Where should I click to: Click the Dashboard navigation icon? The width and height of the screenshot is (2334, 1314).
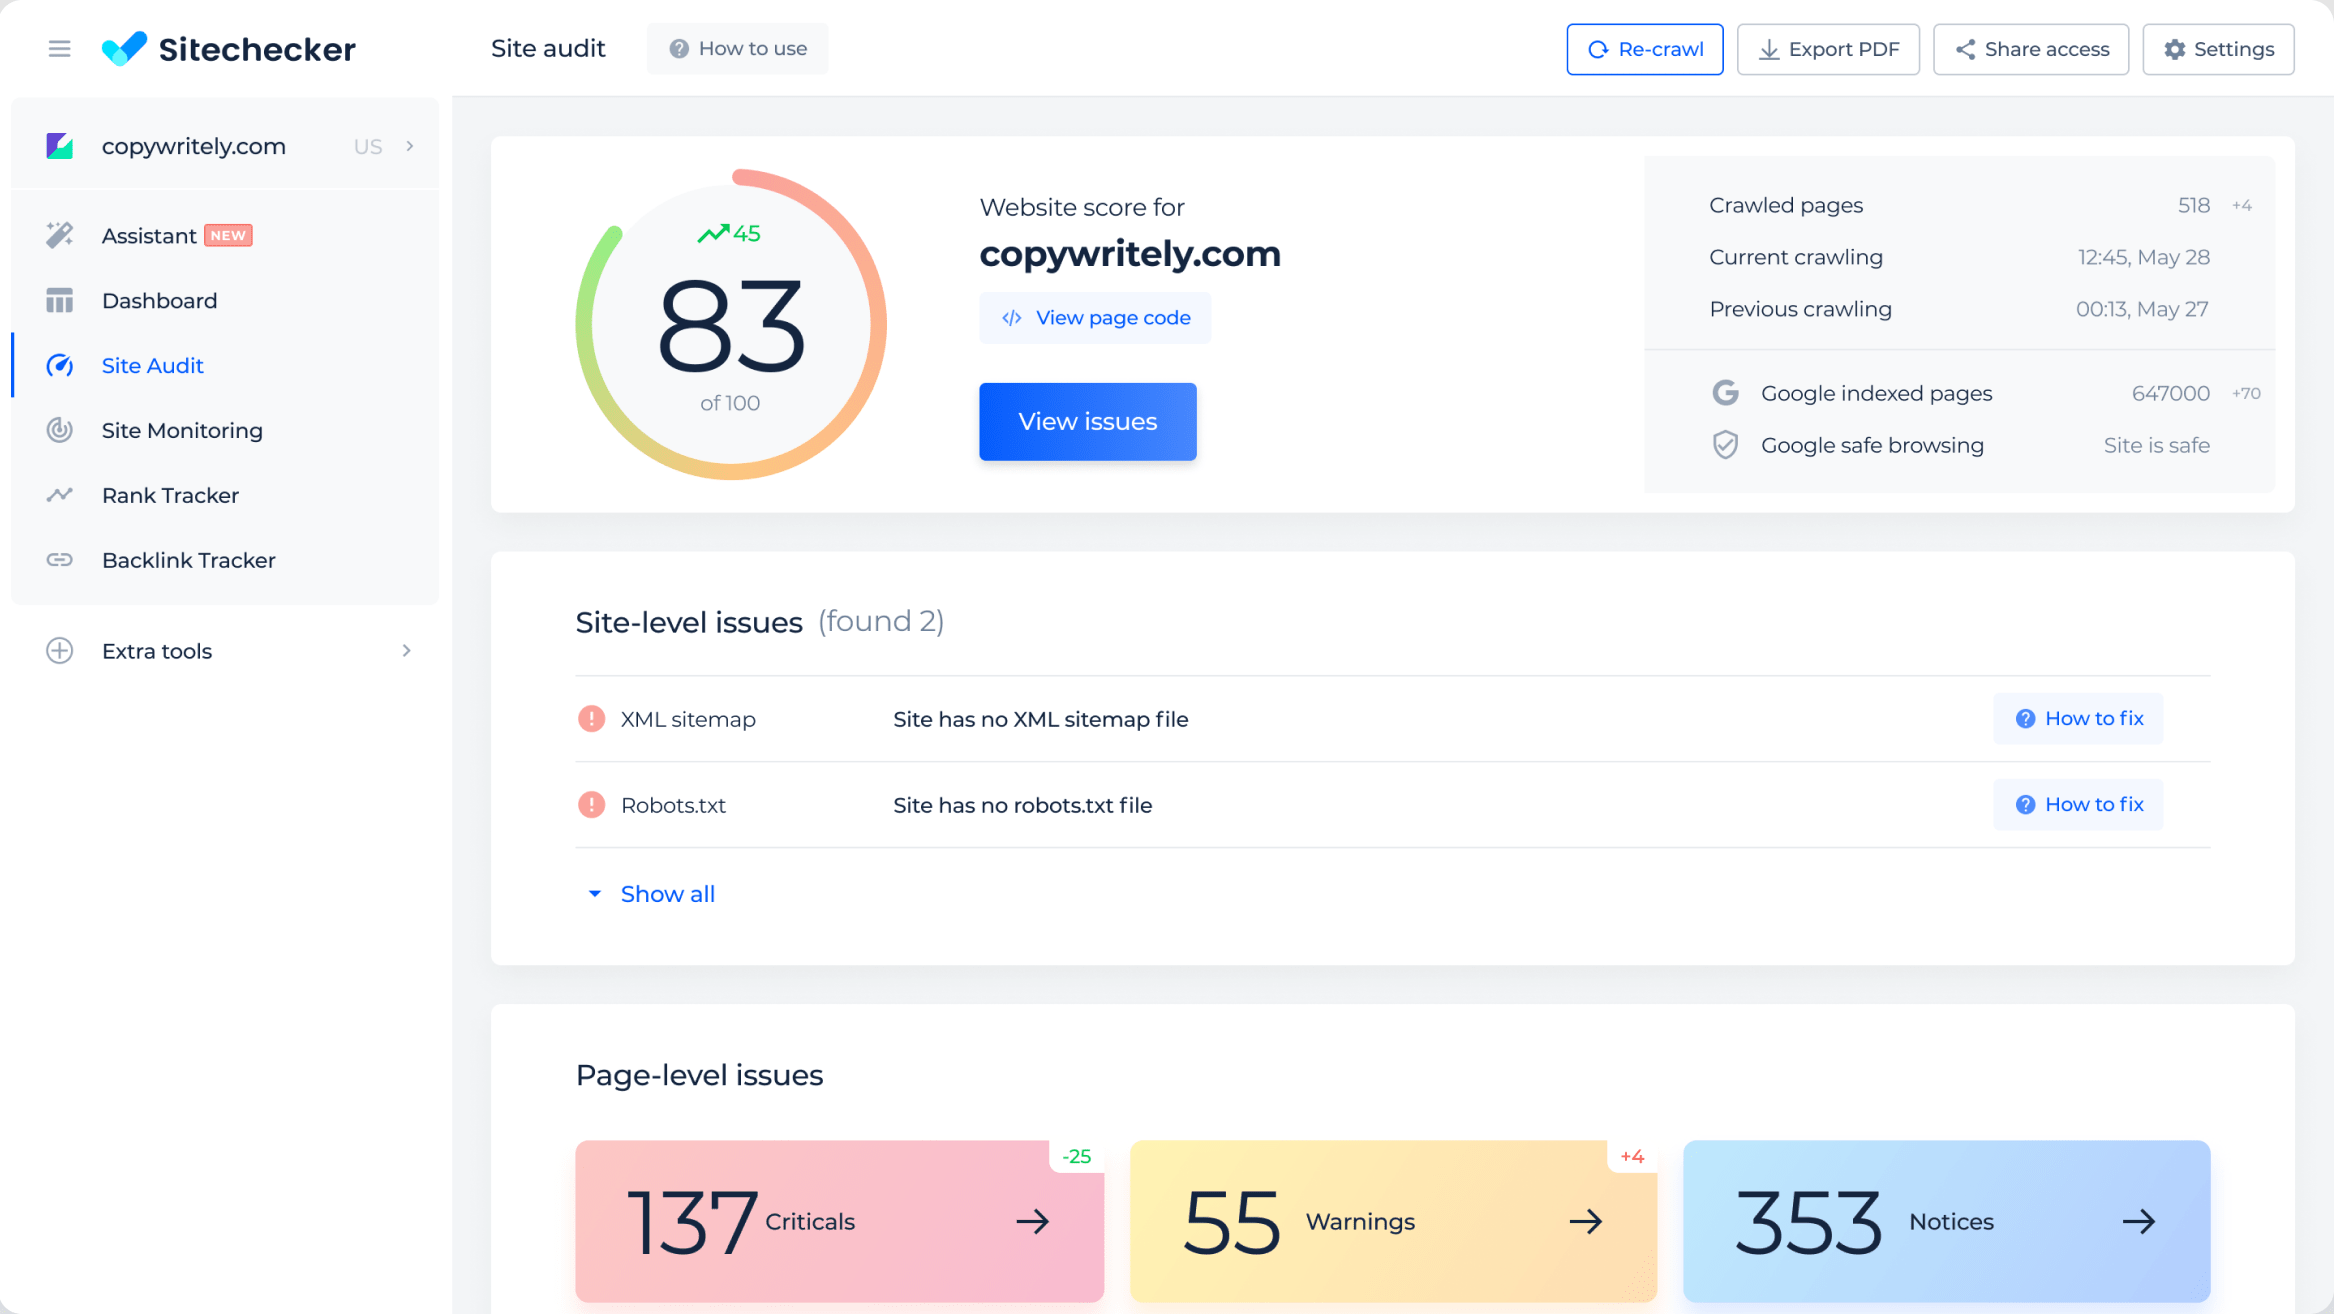[61, 300]
